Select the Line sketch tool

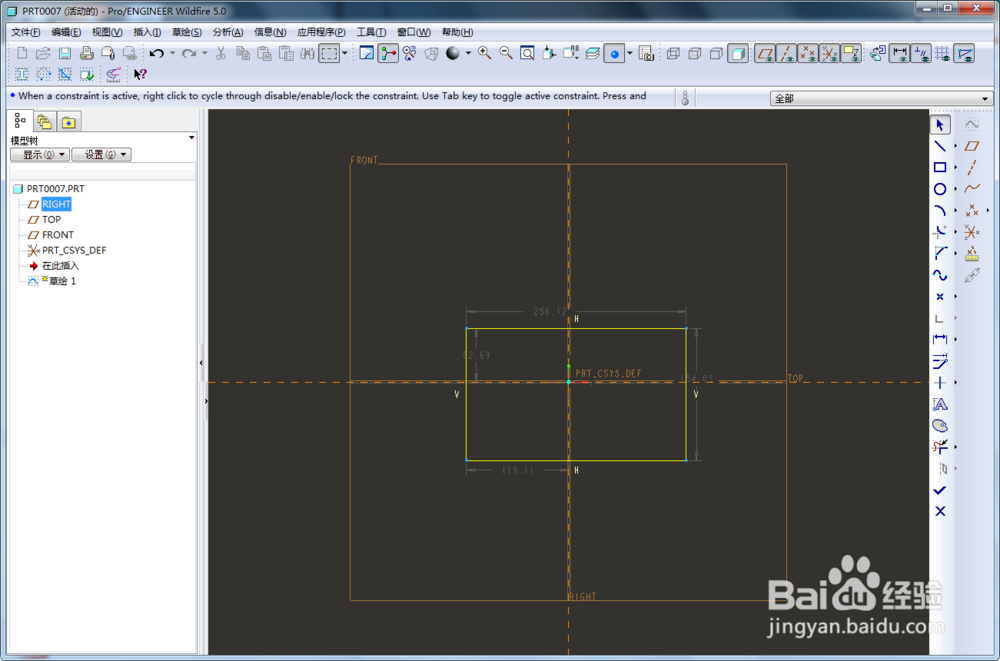(939, 146)
